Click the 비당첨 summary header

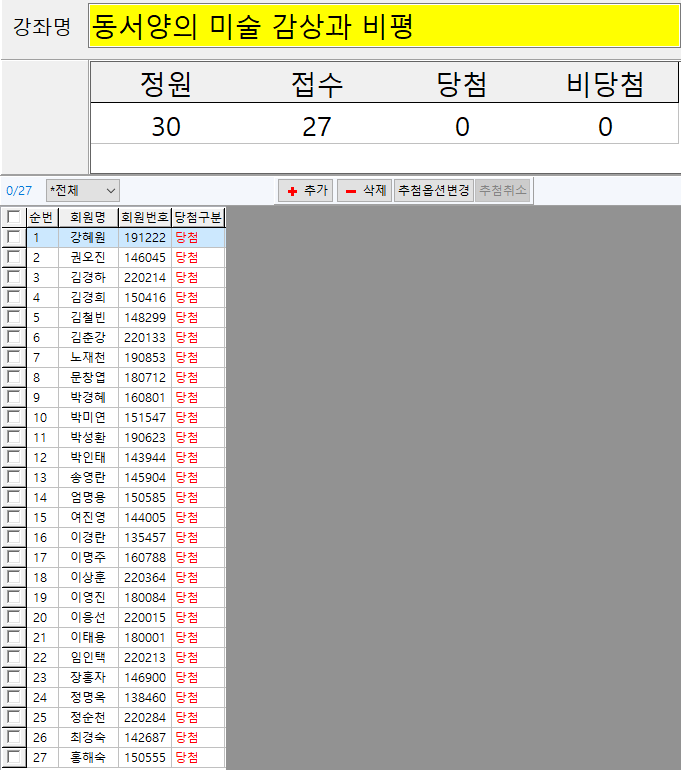pos(605,84)
